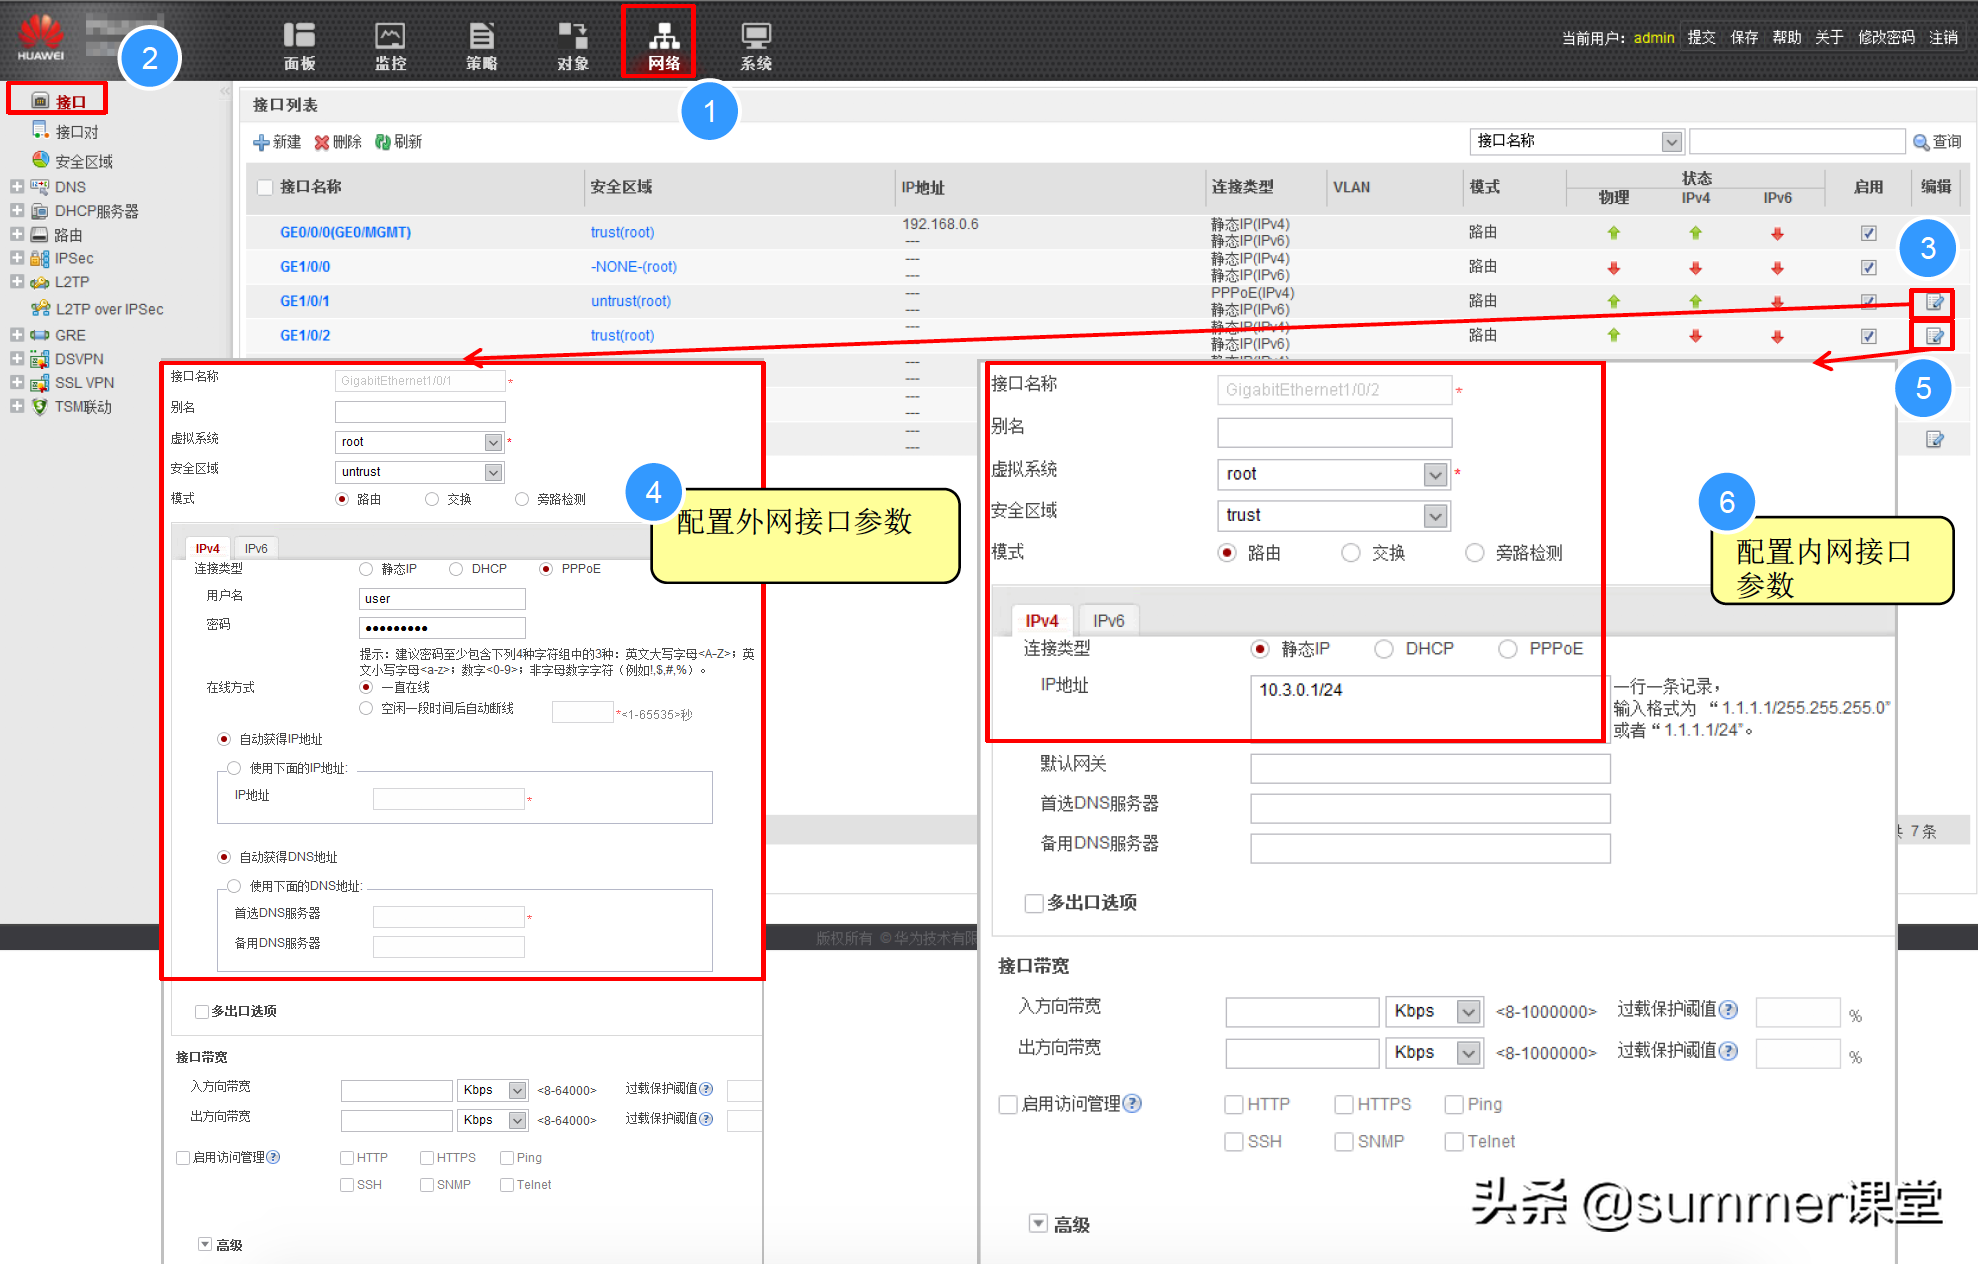Select DHCP connection type for GE1/0/2
The image size is (1978, 1264).
(1385, 648)
